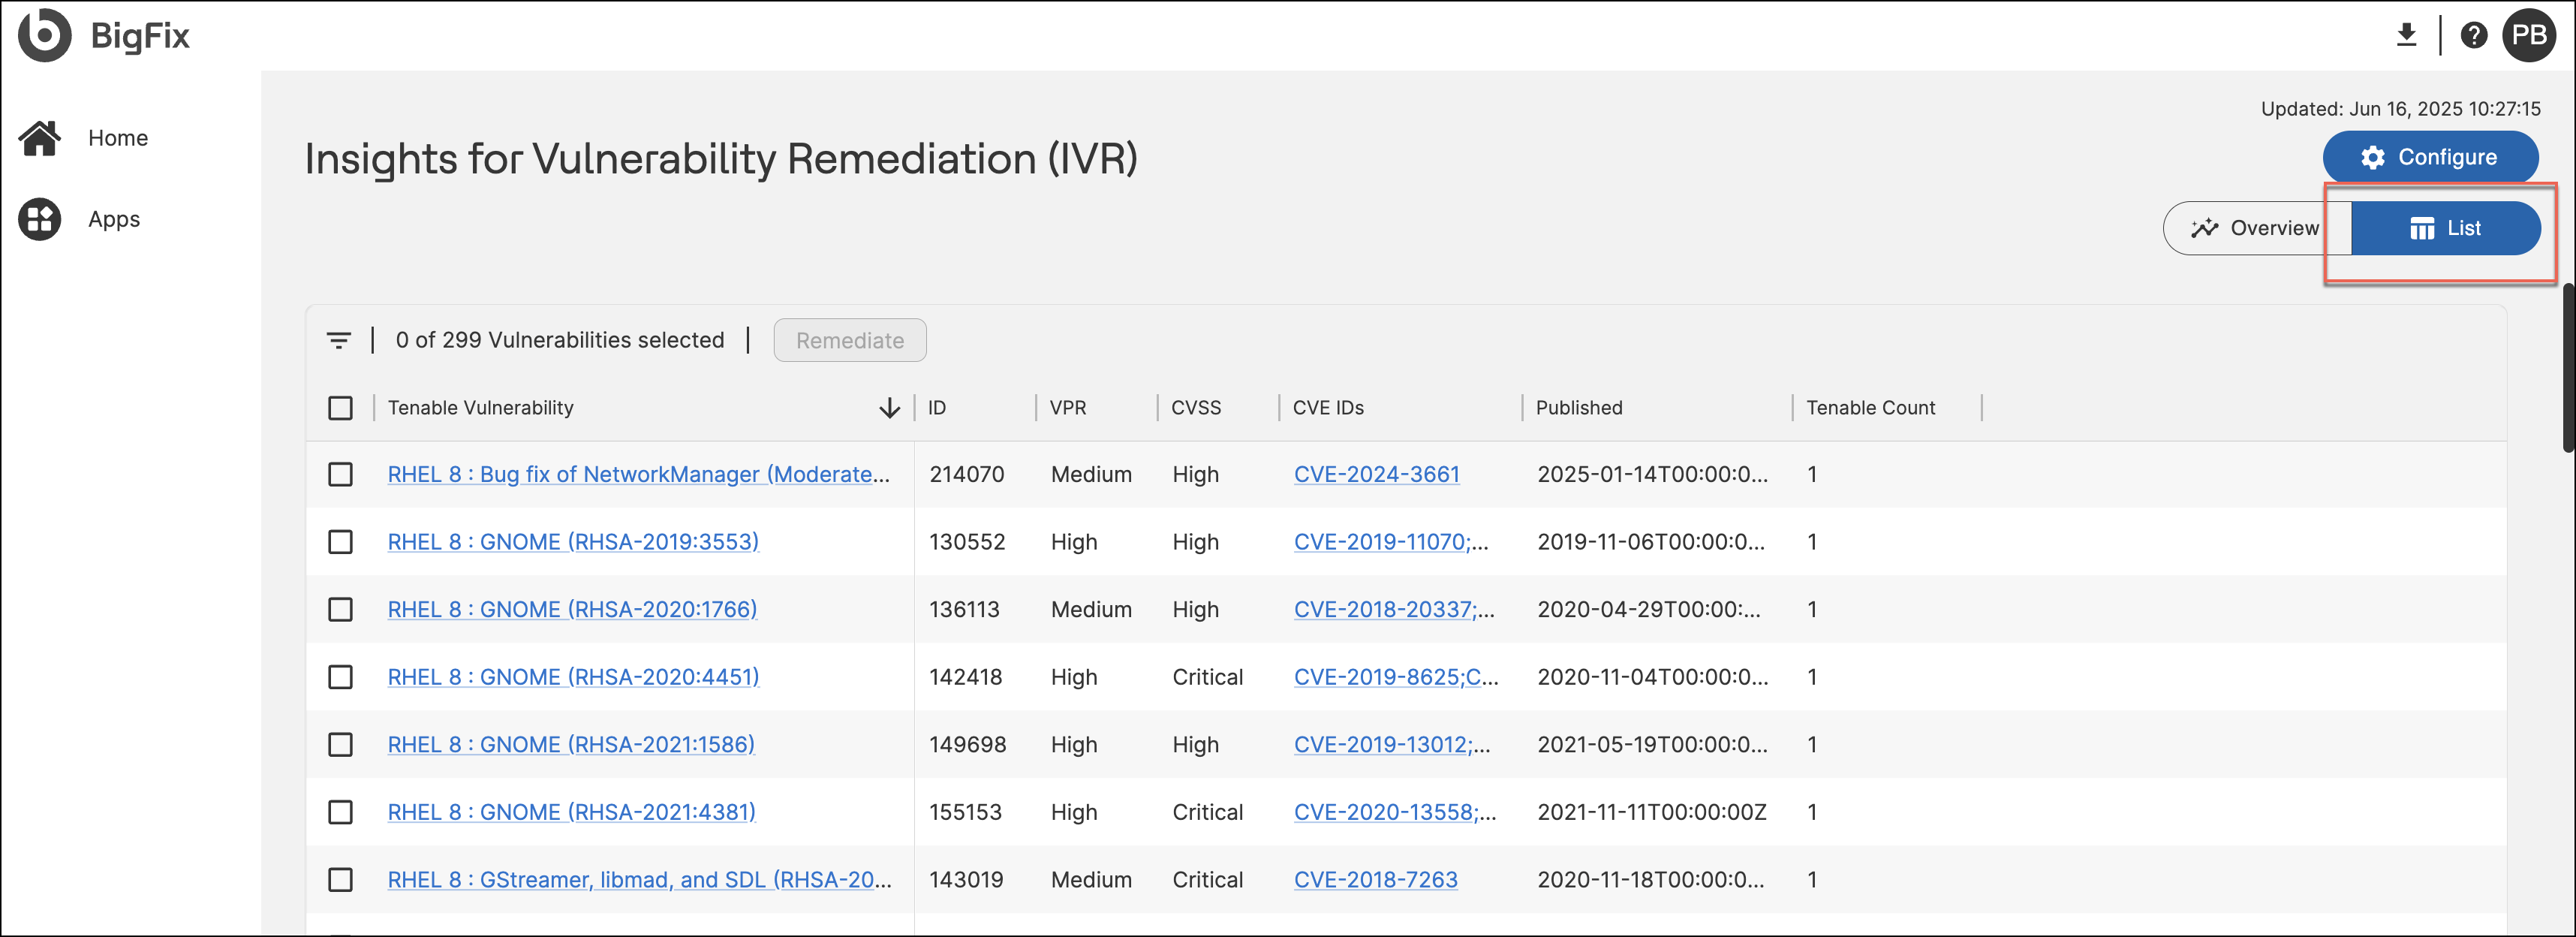Check the RHEL 8 NetworkManager row checkbox
This screenshot has height=937, width=2576.
tap(340, 474)
